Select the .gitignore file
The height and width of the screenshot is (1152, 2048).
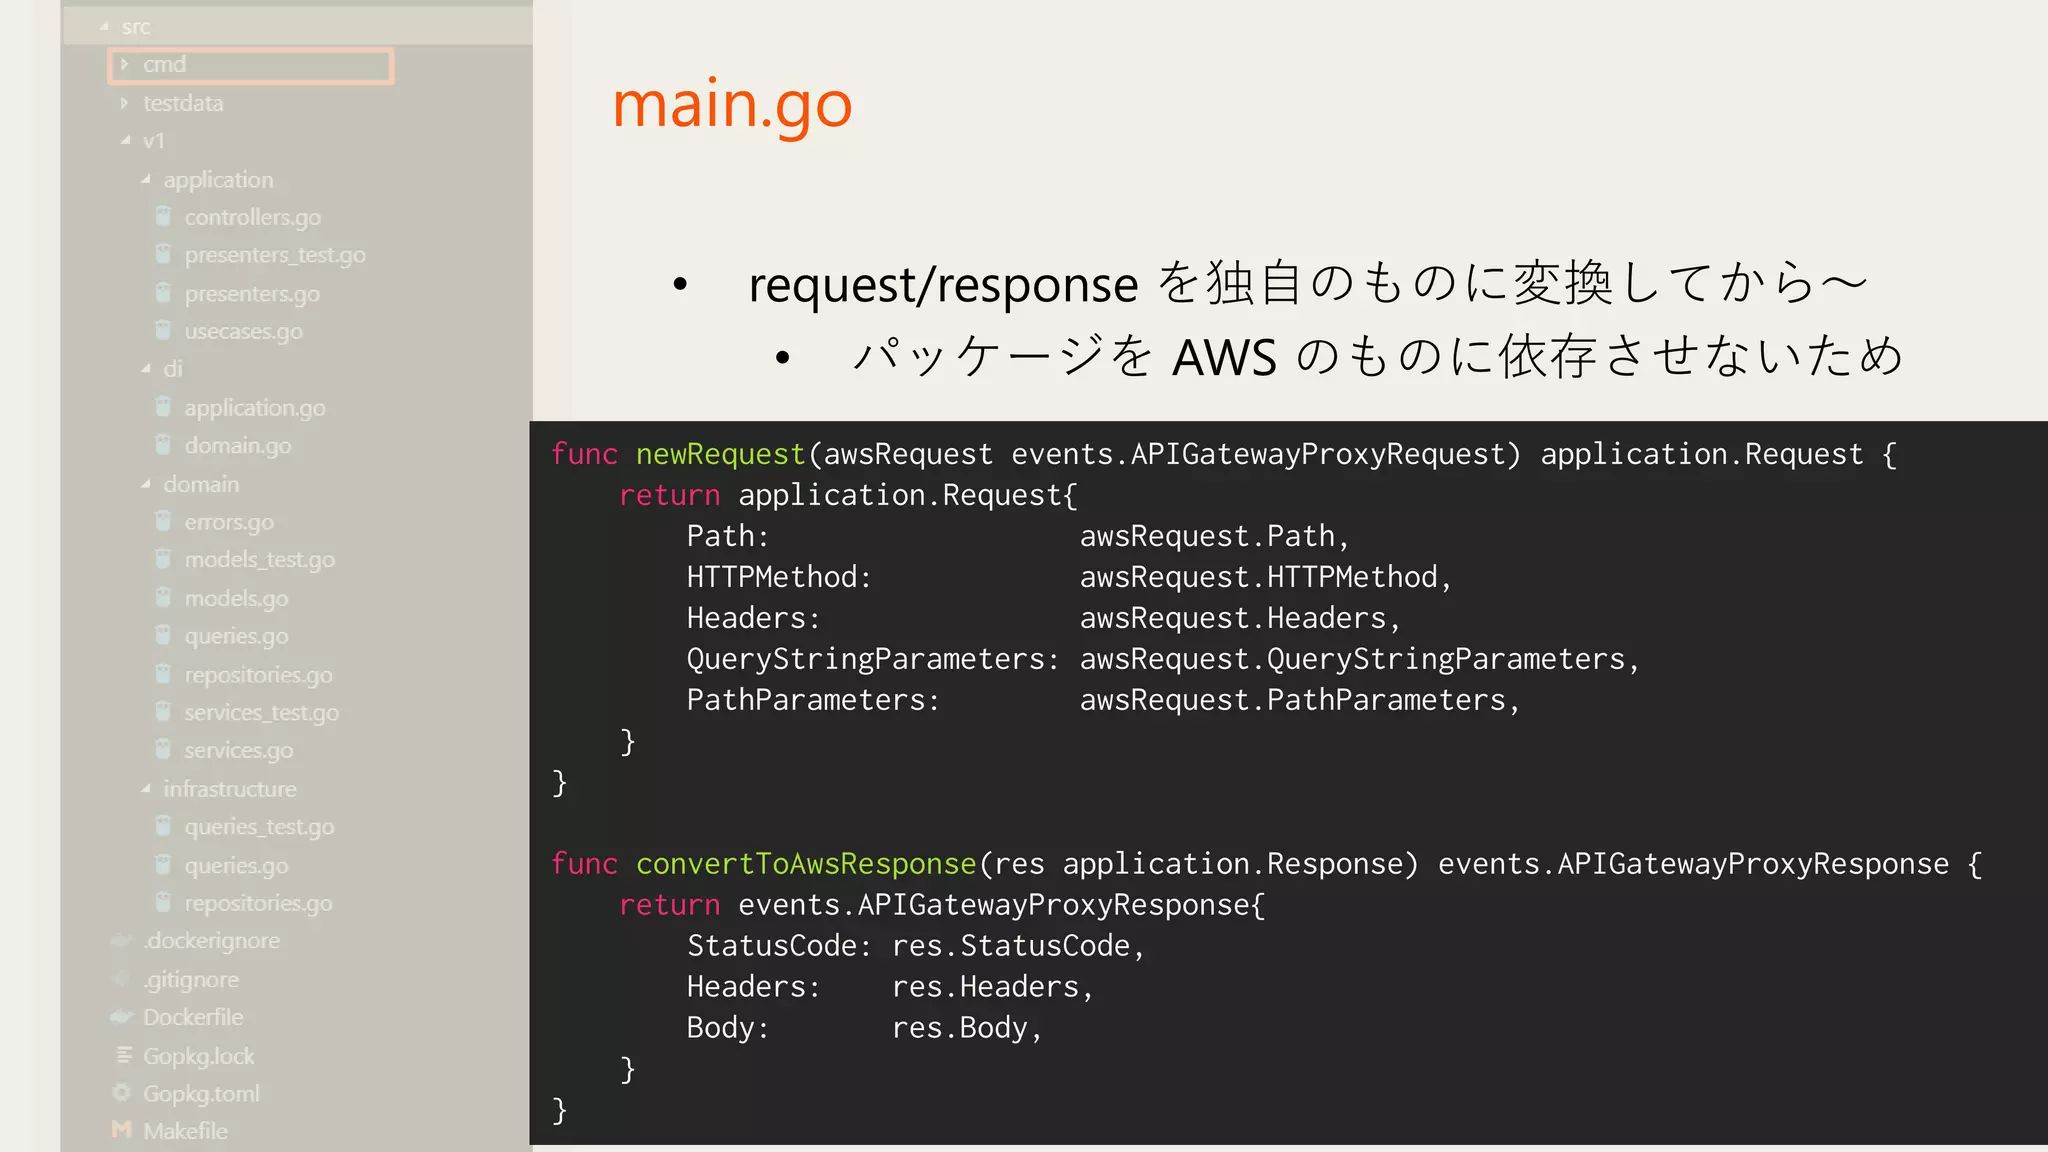(191, 979)
